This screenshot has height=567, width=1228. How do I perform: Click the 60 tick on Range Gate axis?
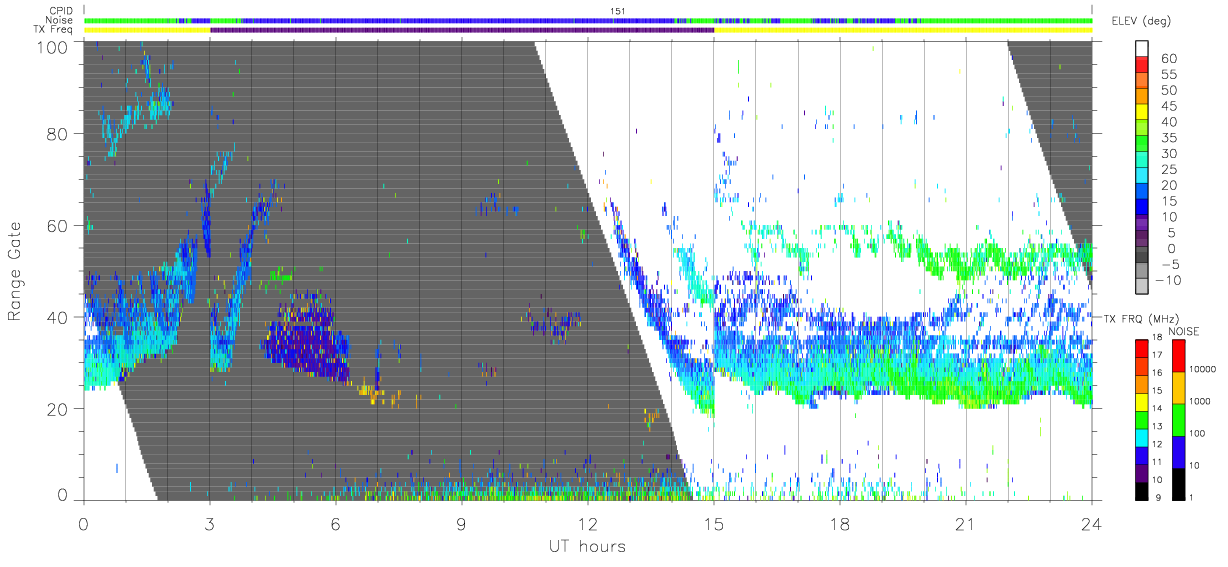[59, 225]
